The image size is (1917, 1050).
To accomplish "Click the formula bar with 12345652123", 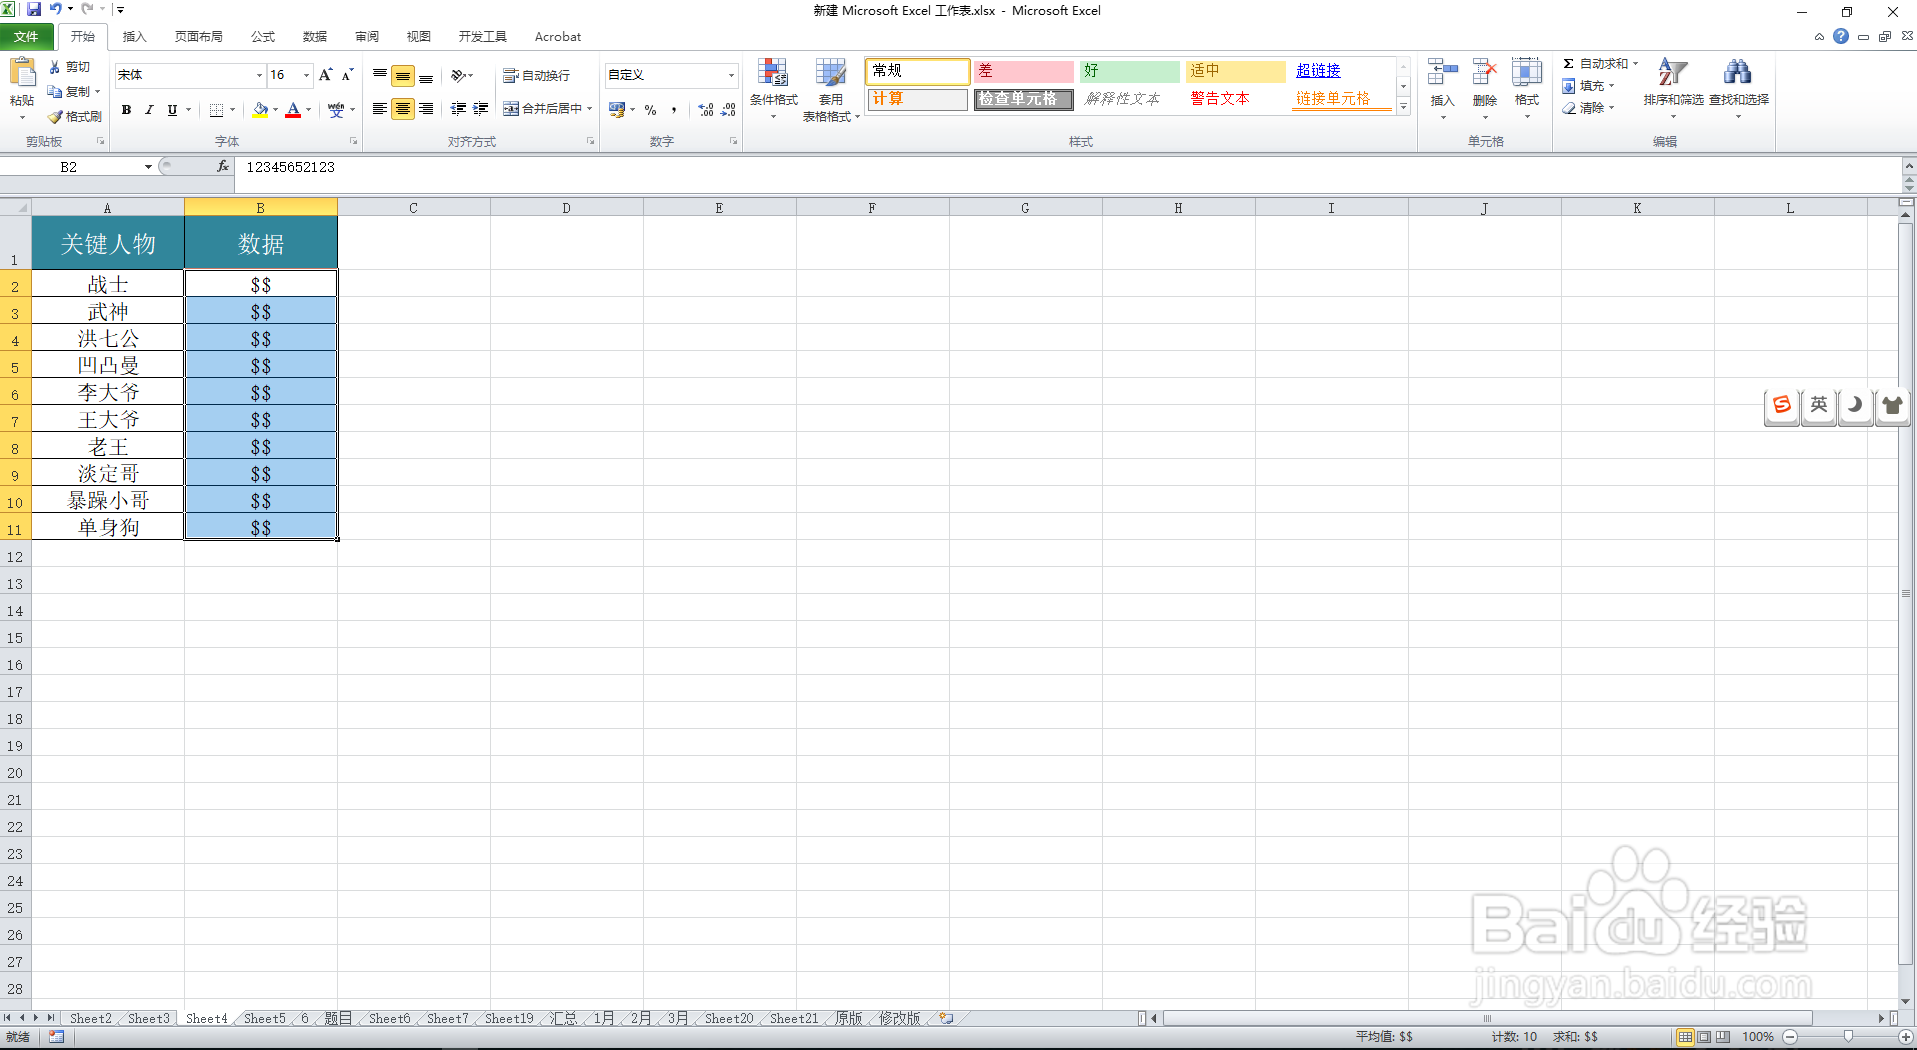I will [x=1068, y=167].
